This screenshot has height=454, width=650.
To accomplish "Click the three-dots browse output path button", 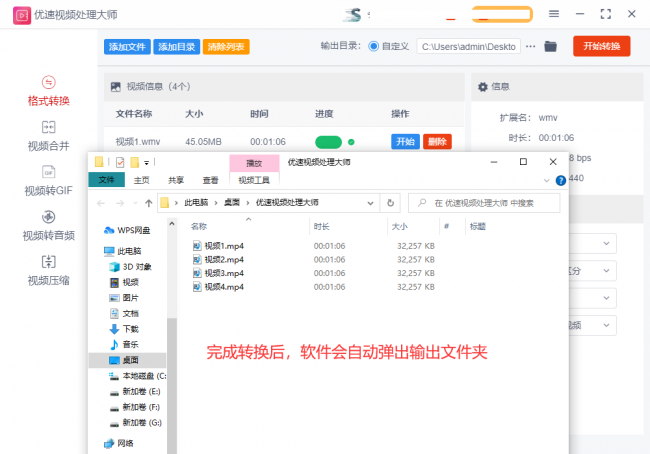I will (531, 46).
